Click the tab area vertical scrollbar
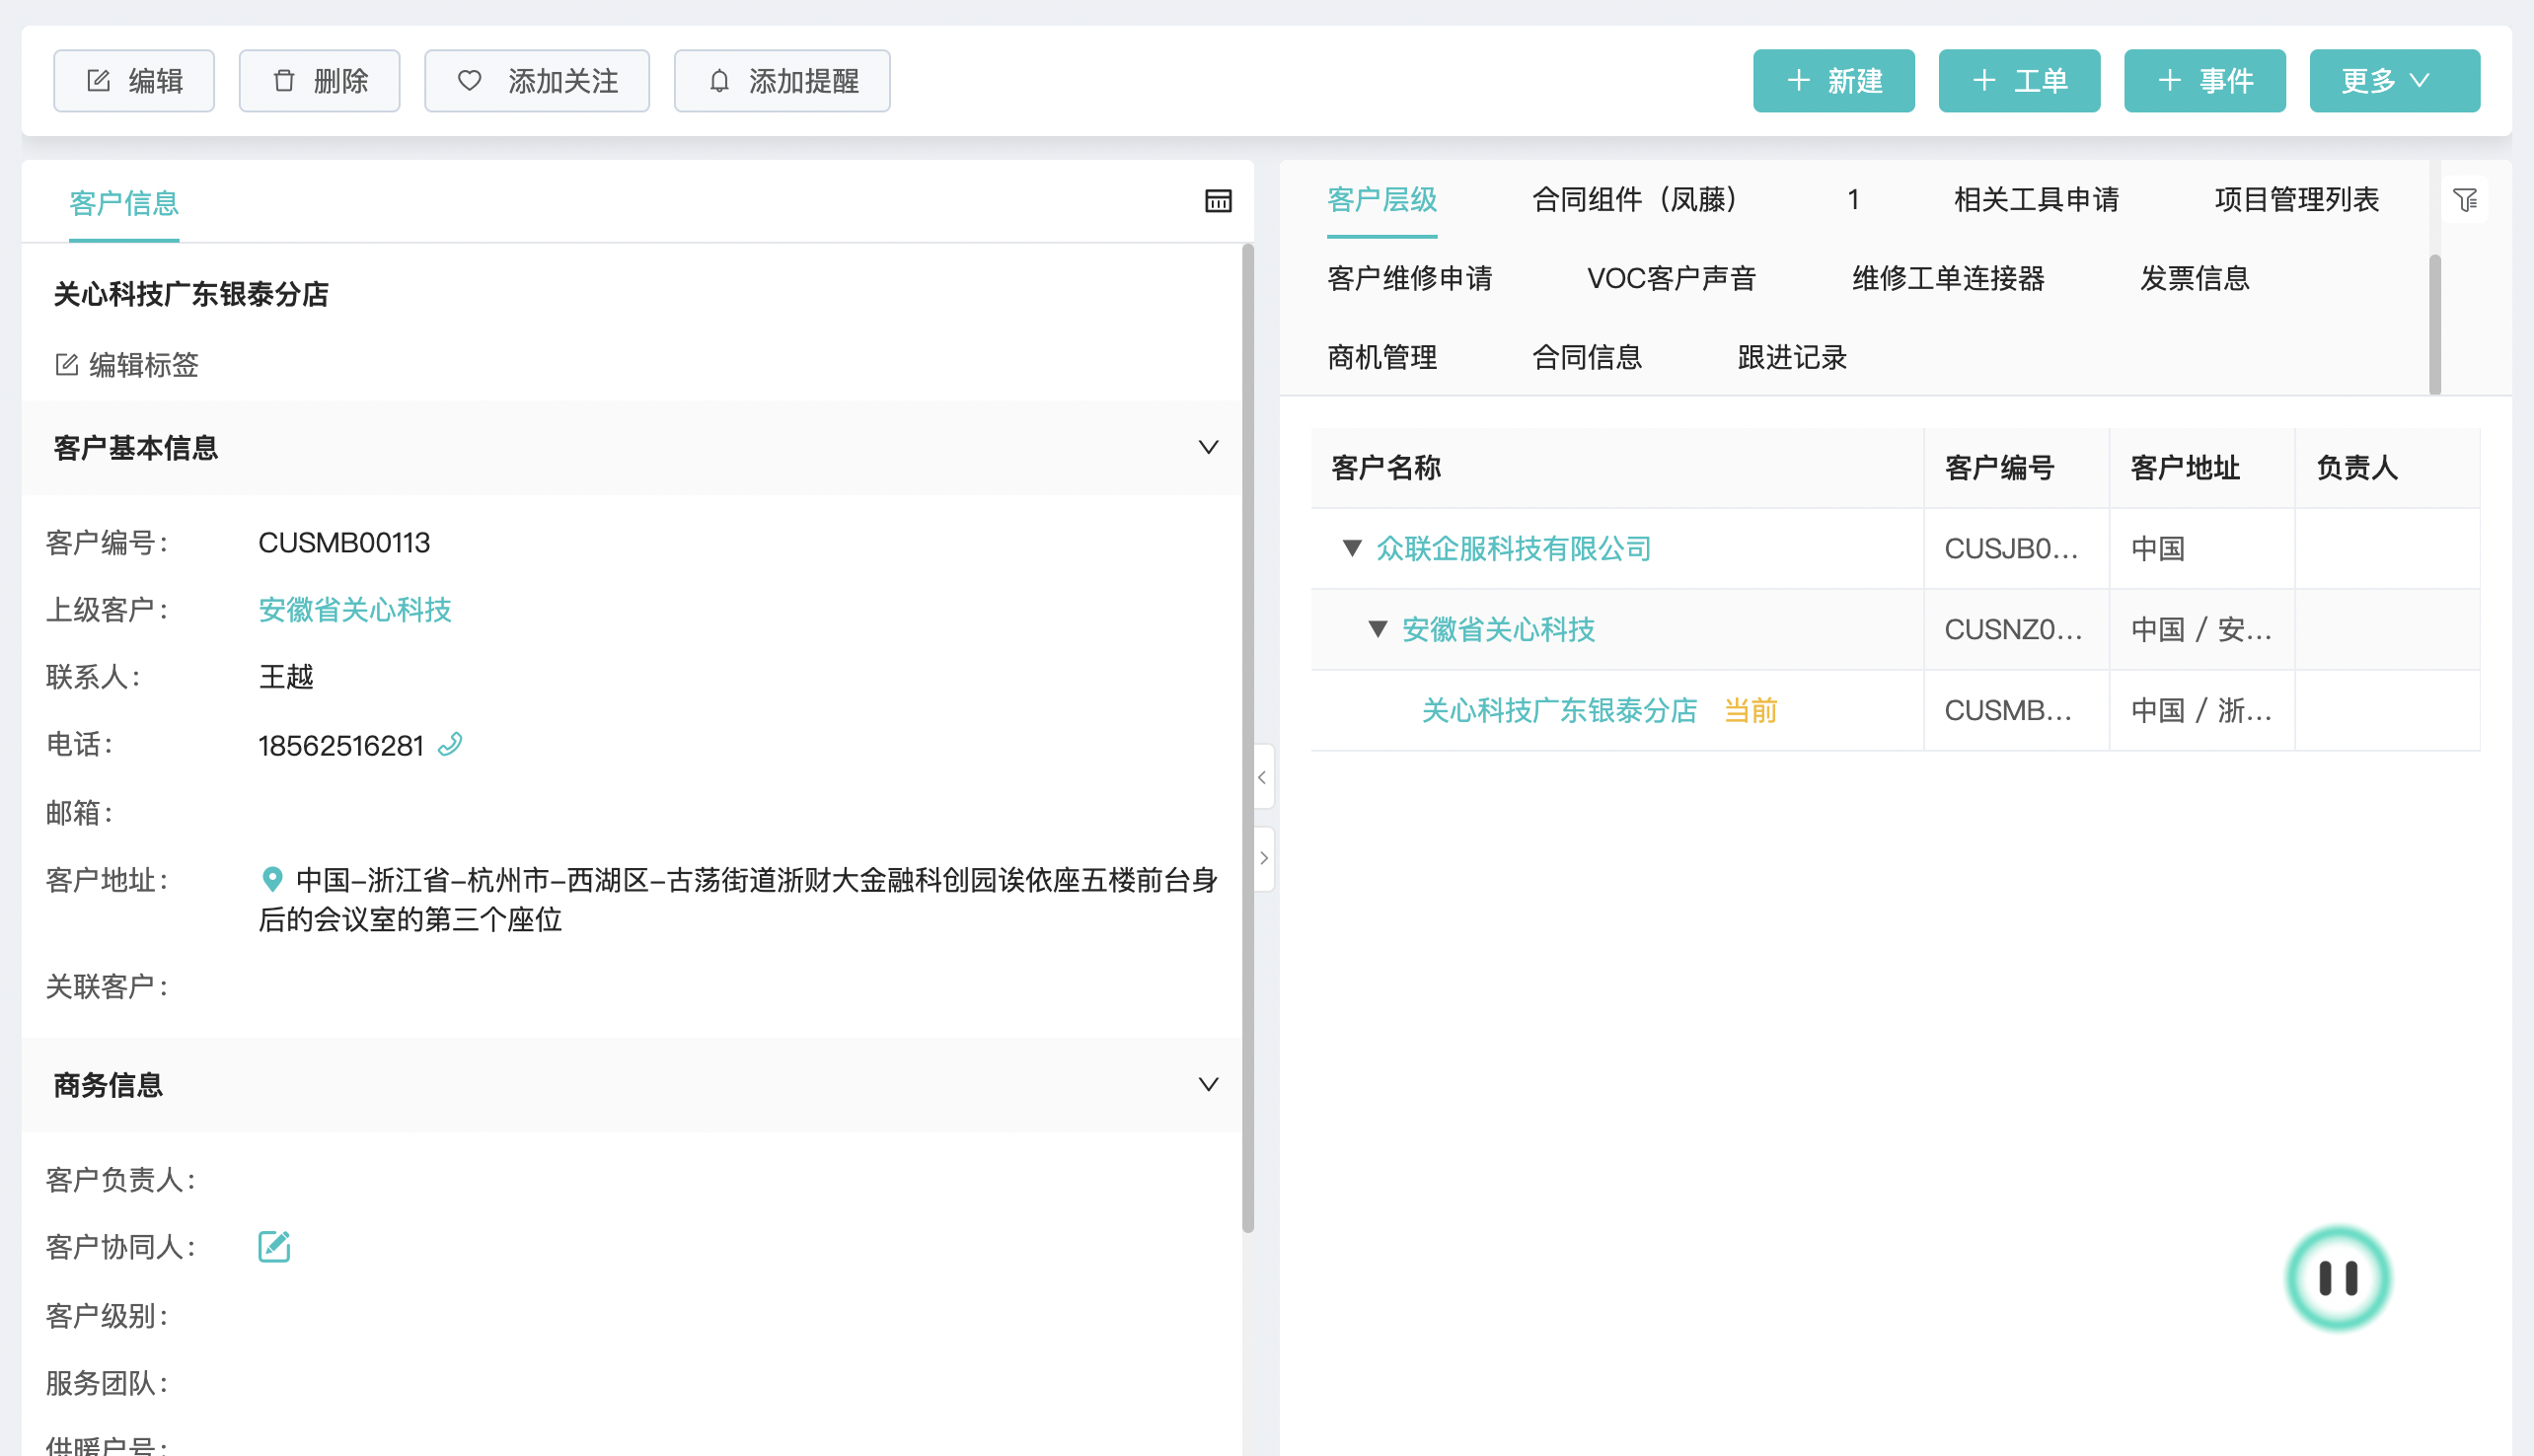 point(2435,325)
